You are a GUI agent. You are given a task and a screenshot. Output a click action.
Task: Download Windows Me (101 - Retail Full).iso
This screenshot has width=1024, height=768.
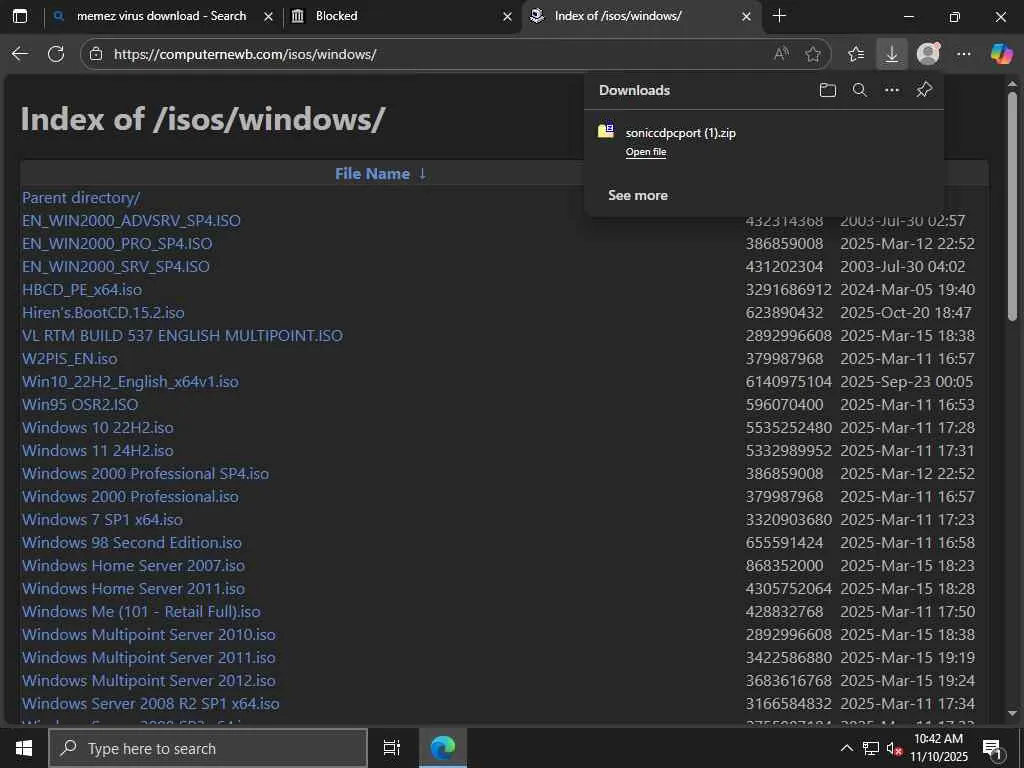141,612
